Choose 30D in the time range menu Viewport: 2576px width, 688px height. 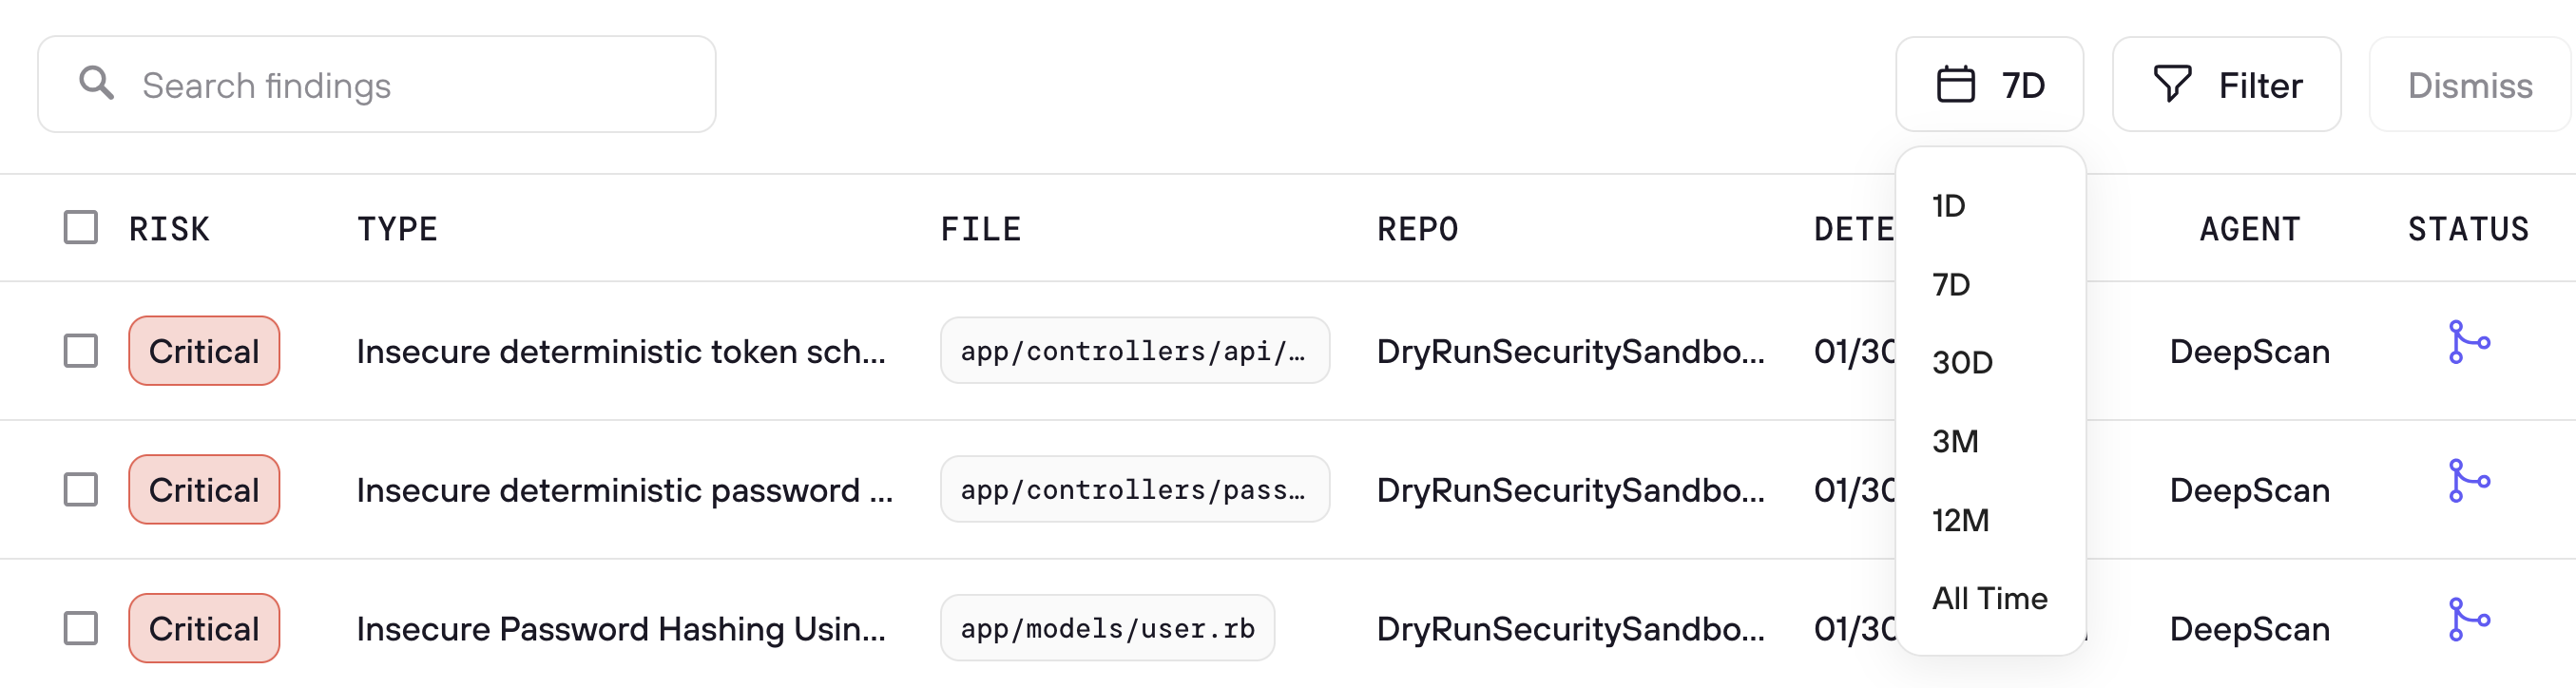[1962, 363]
